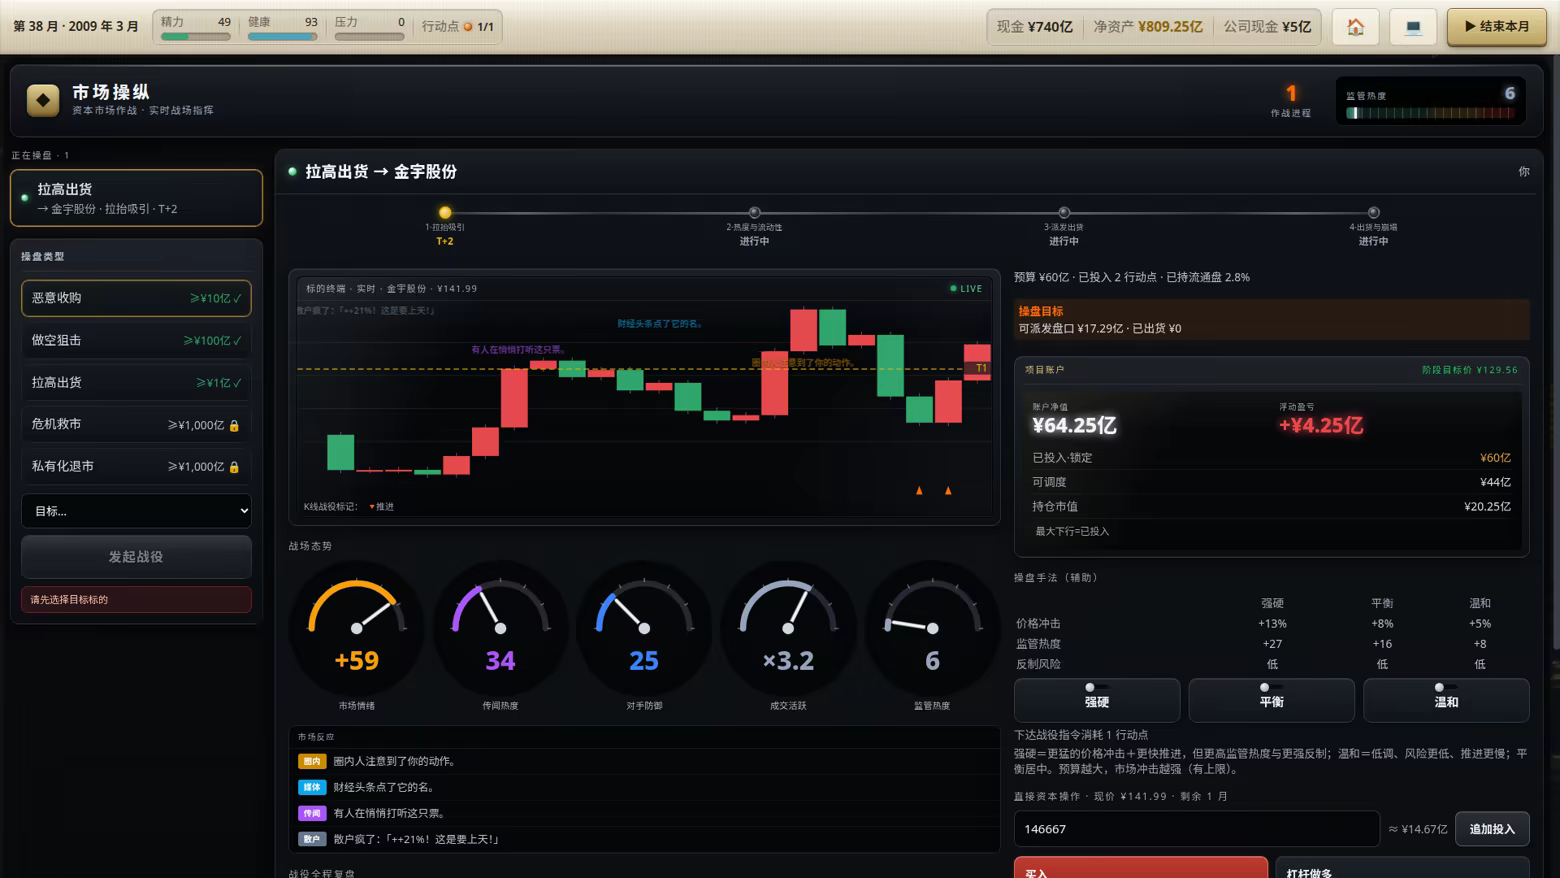Click the 精力 energy progress bar
The width and height of the screenshot is (1560, 878).
click(x=195, y=37)
